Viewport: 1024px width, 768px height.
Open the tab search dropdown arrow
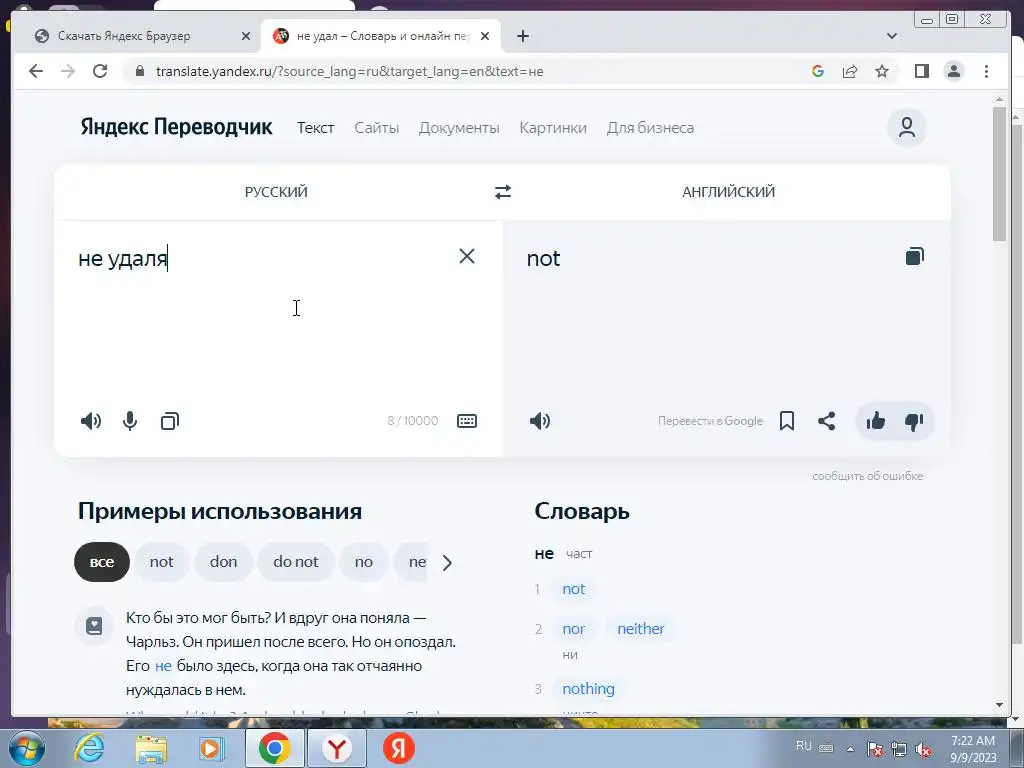(x=891, y=36)
